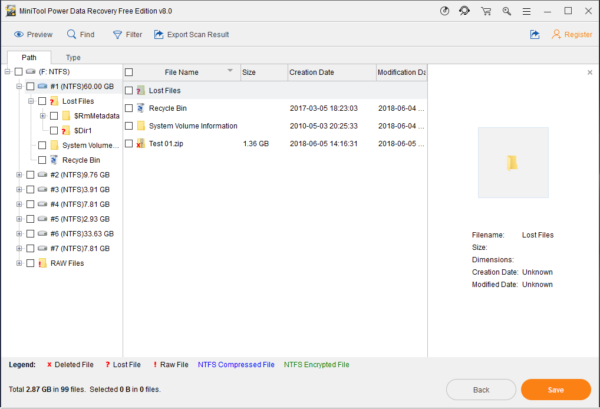Screen dimensions: 600x409
Task: Tick the $RmMetadata checkbox
Action: [54, 116]
